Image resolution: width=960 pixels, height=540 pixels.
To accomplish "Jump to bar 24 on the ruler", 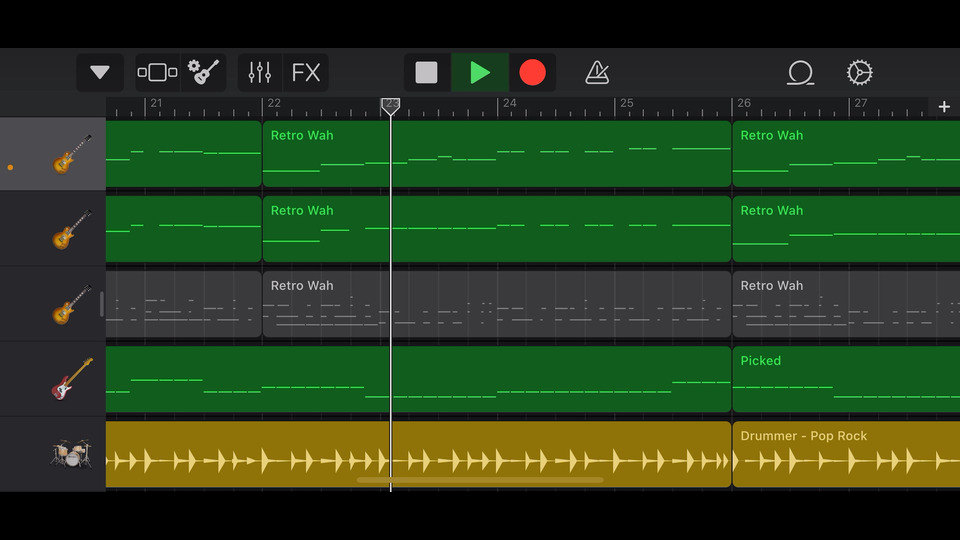I will click(x=509, y=103).
